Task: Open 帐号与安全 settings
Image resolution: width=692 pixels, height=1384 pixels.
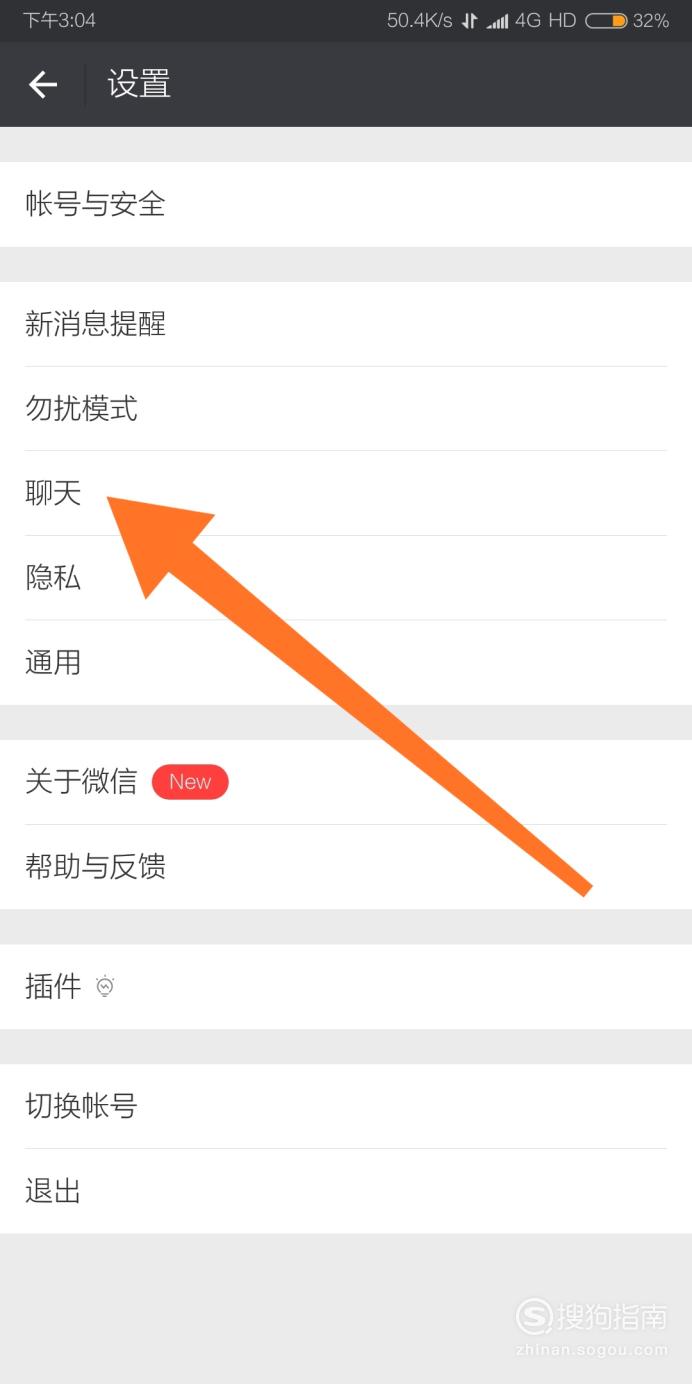Action: point(346,205)
